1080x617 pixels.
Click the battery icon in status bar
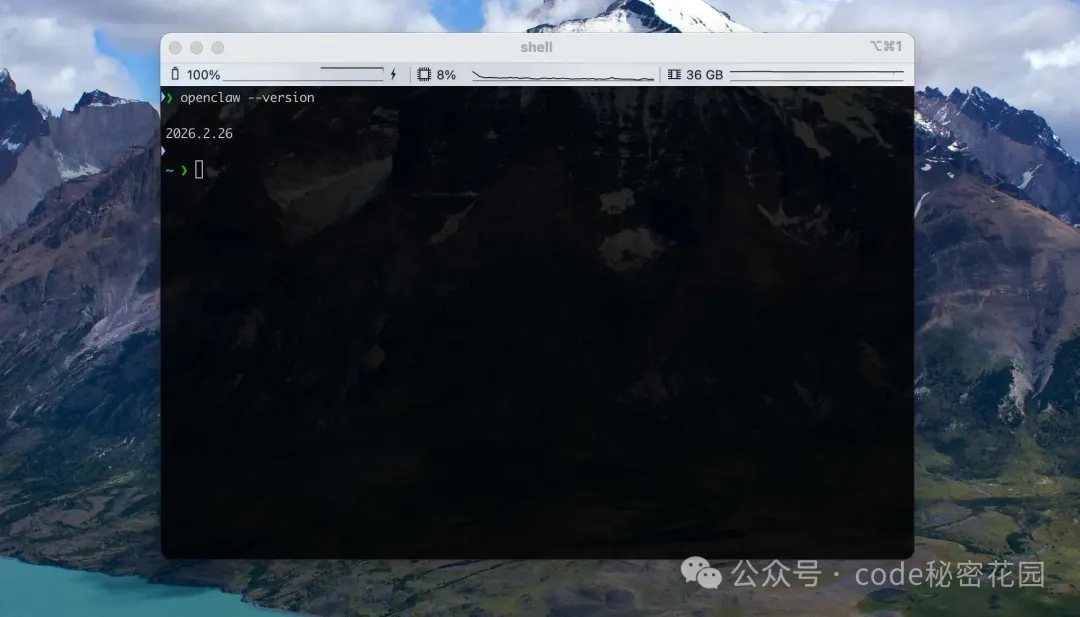tap(175, 75)
